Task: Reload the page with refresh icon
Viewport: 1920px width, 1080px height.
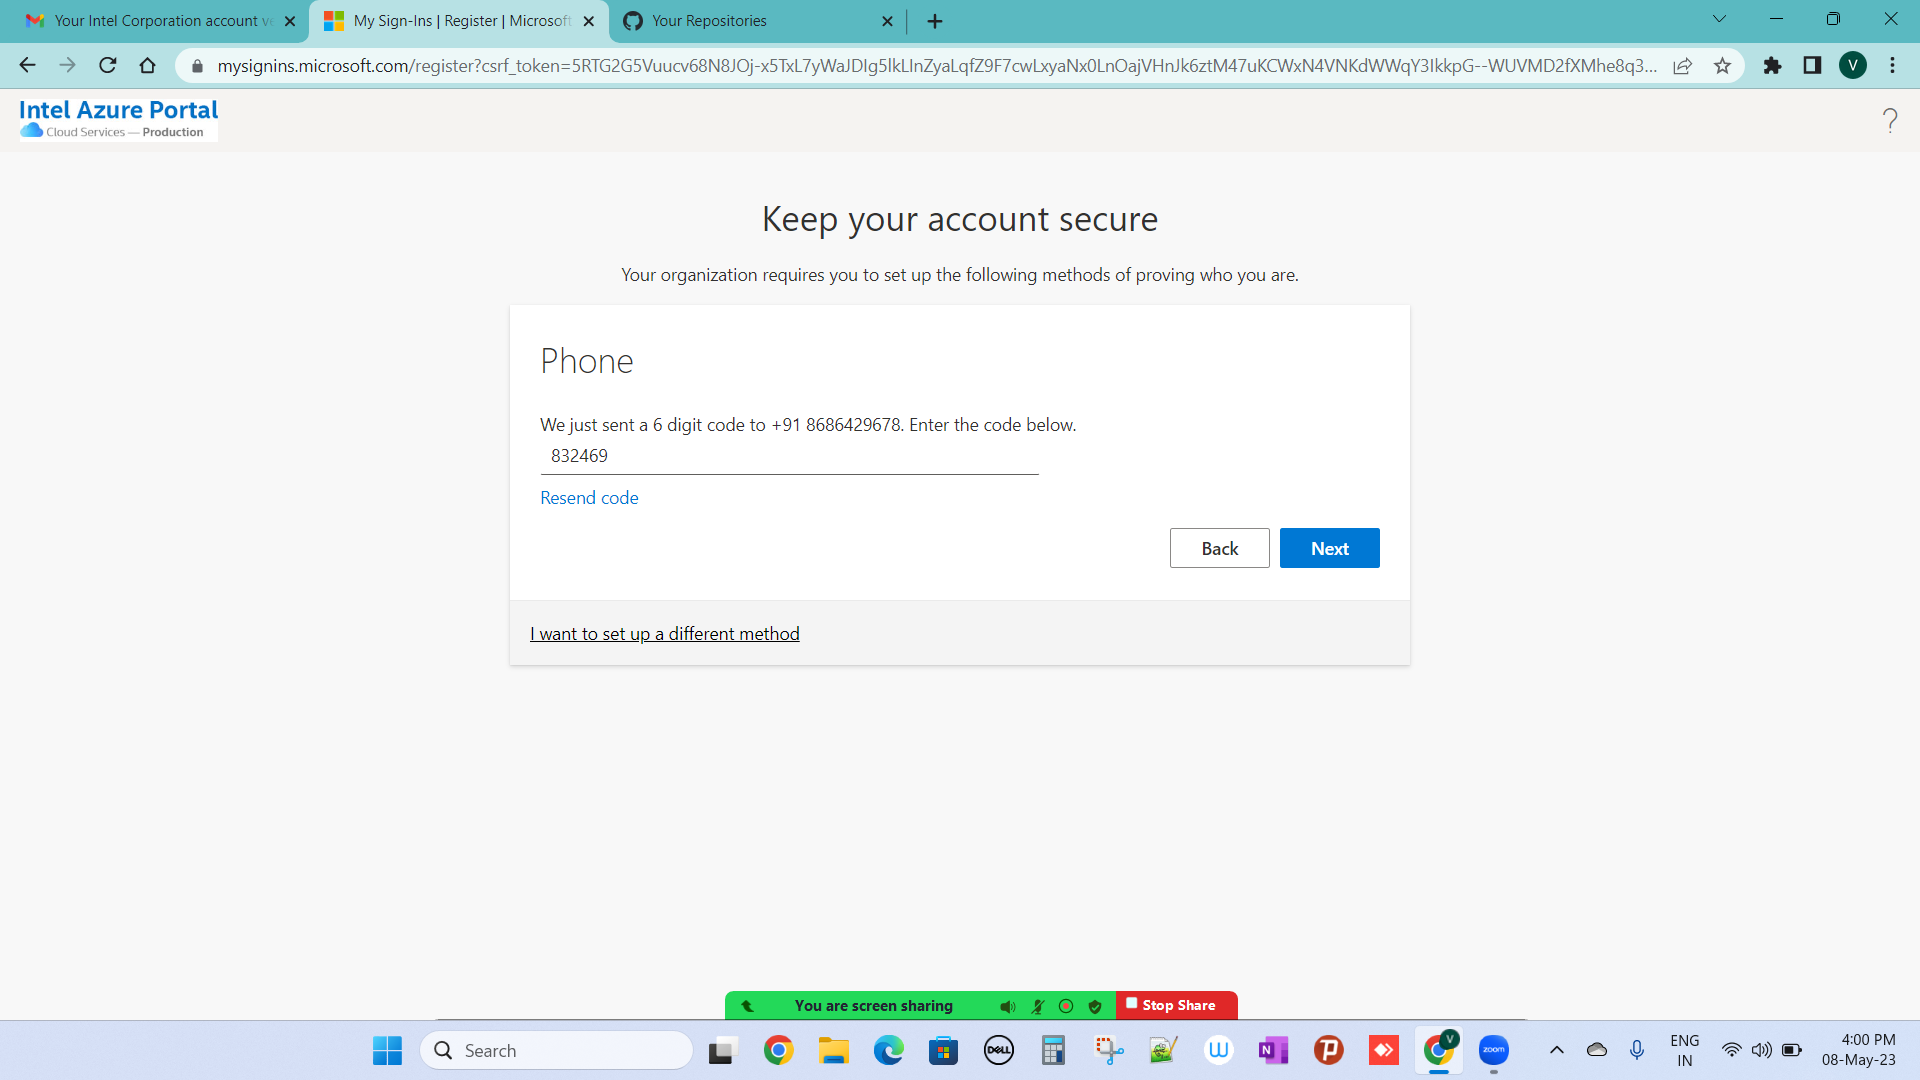Action: 108,66
